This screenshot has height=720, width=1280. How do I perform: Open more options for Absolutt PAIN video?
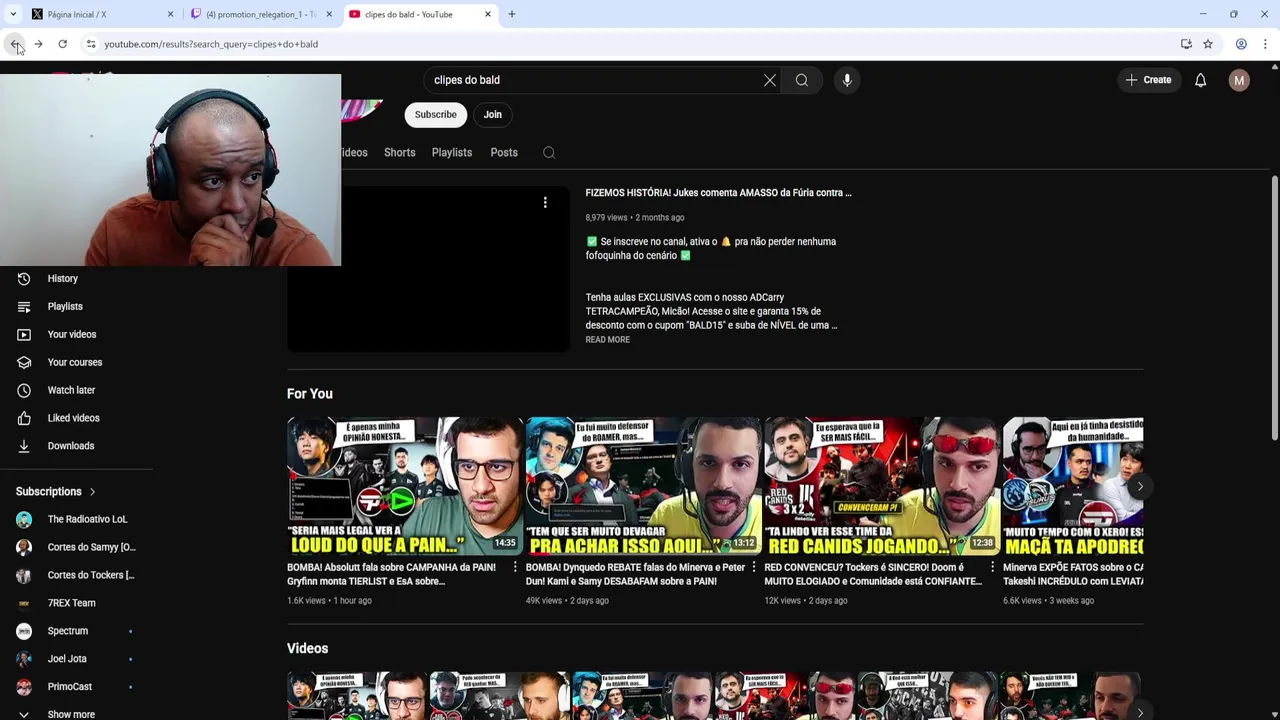click(515, 567)
